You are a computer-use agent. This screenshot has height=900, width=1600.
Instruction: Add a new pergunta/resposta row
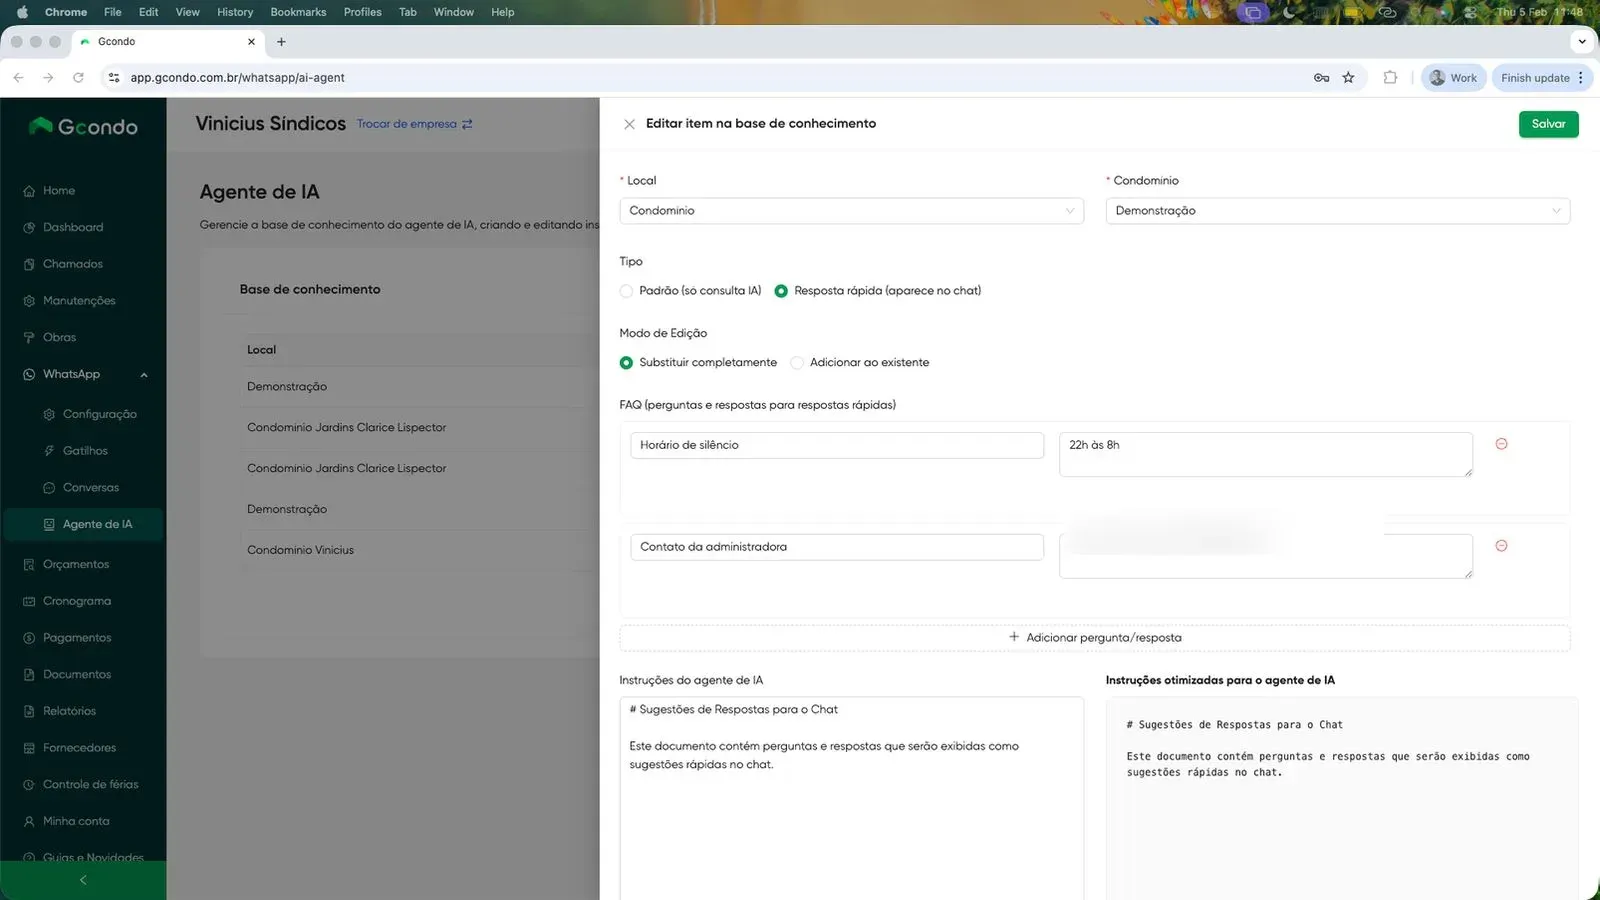1095,638
